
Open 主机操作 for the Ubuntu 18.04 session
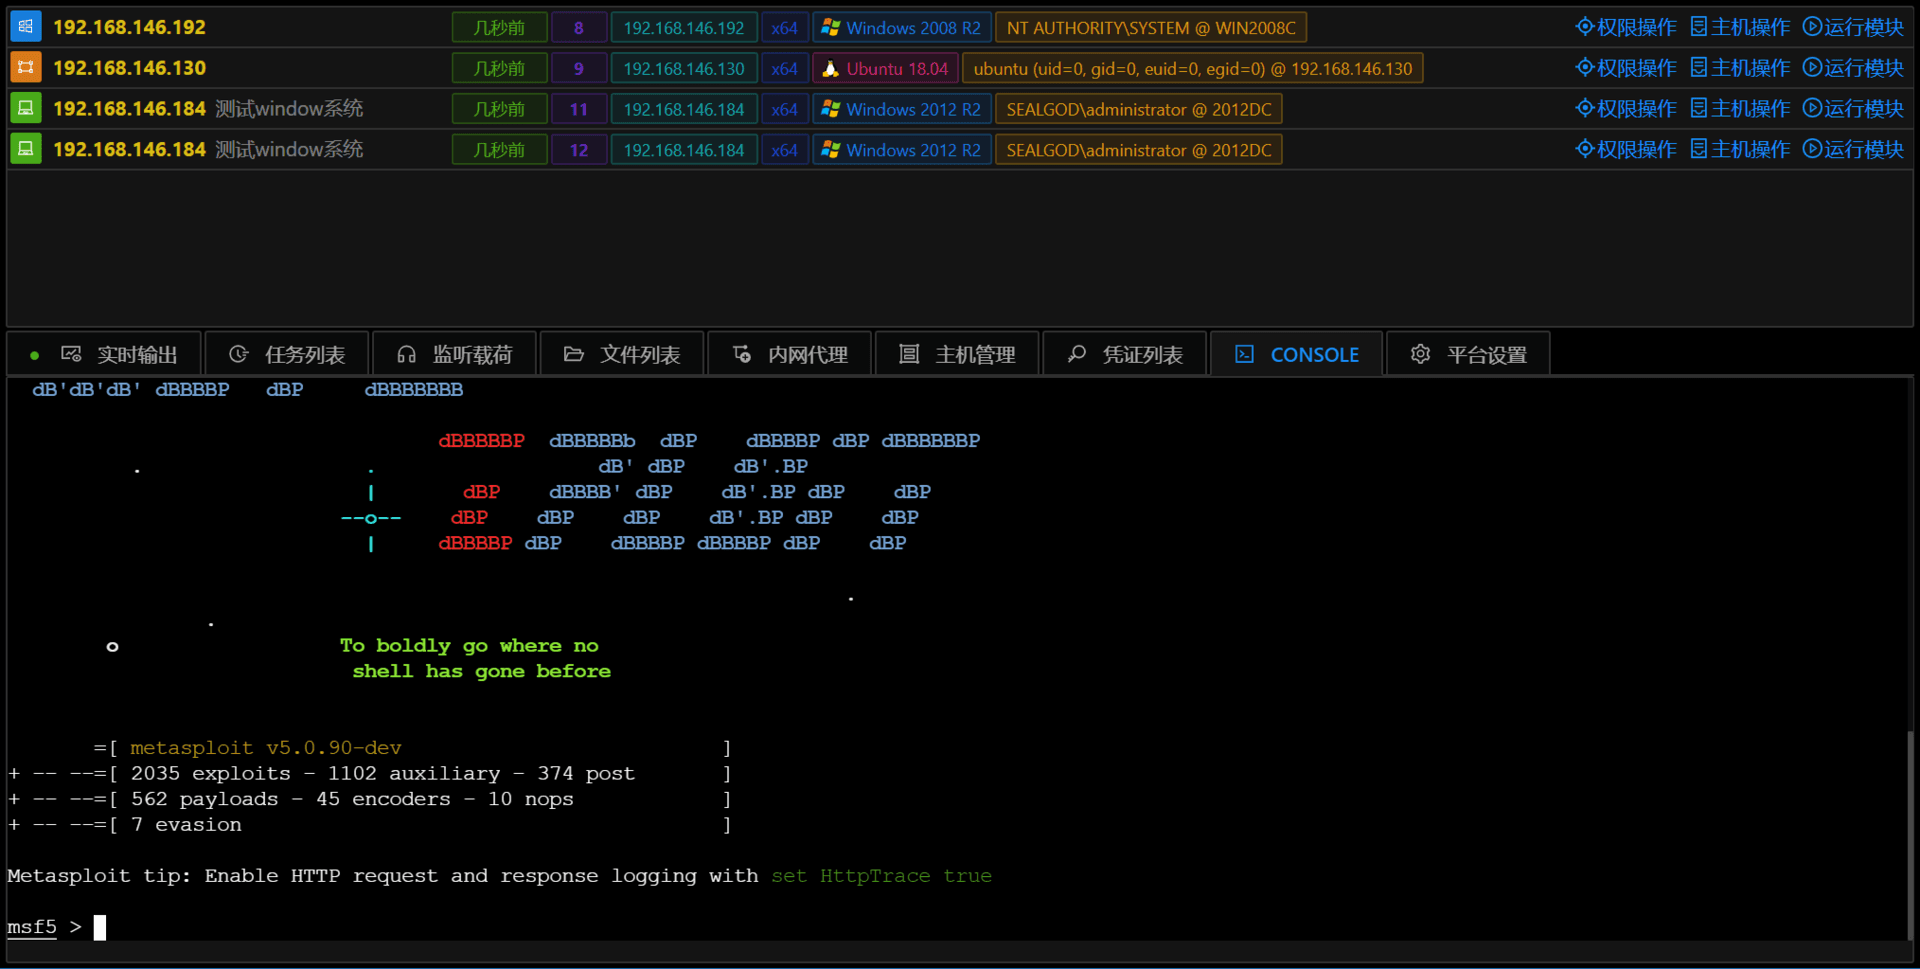[x=1740, y=68]
